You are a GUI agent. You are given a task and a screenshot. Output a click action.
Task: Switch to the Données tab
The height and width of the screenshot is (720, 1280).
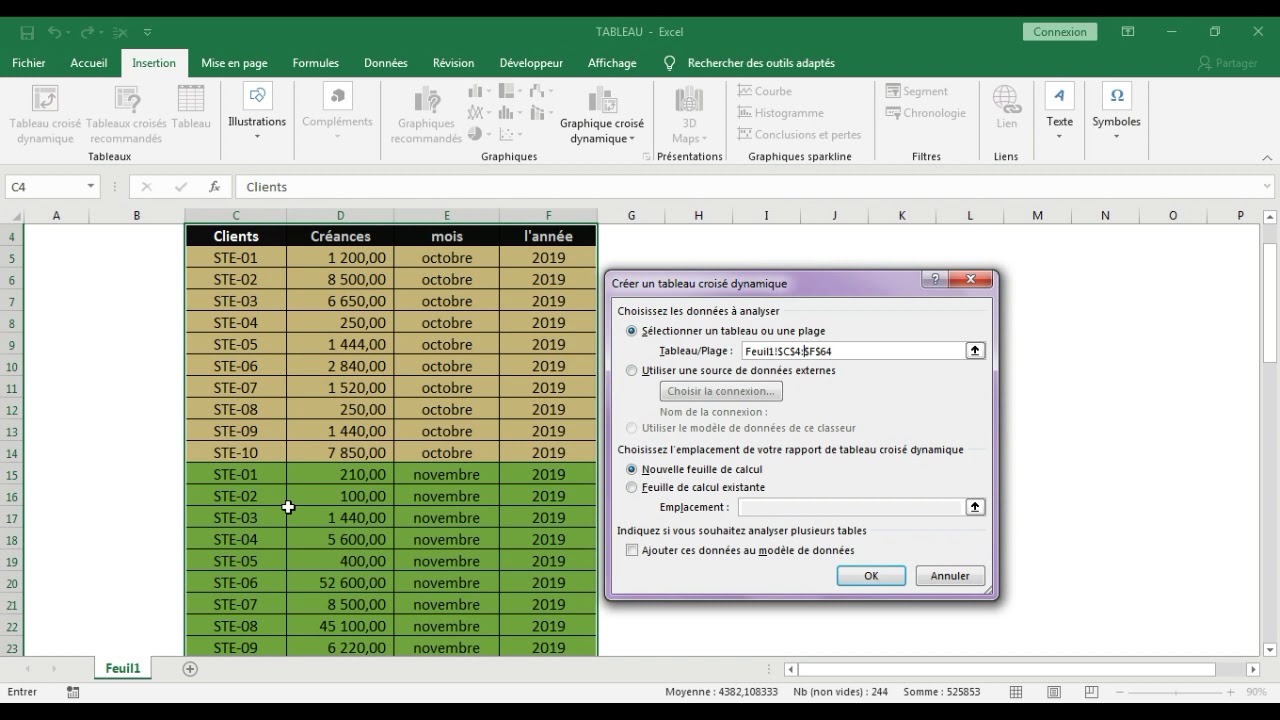tap(385, 63)
